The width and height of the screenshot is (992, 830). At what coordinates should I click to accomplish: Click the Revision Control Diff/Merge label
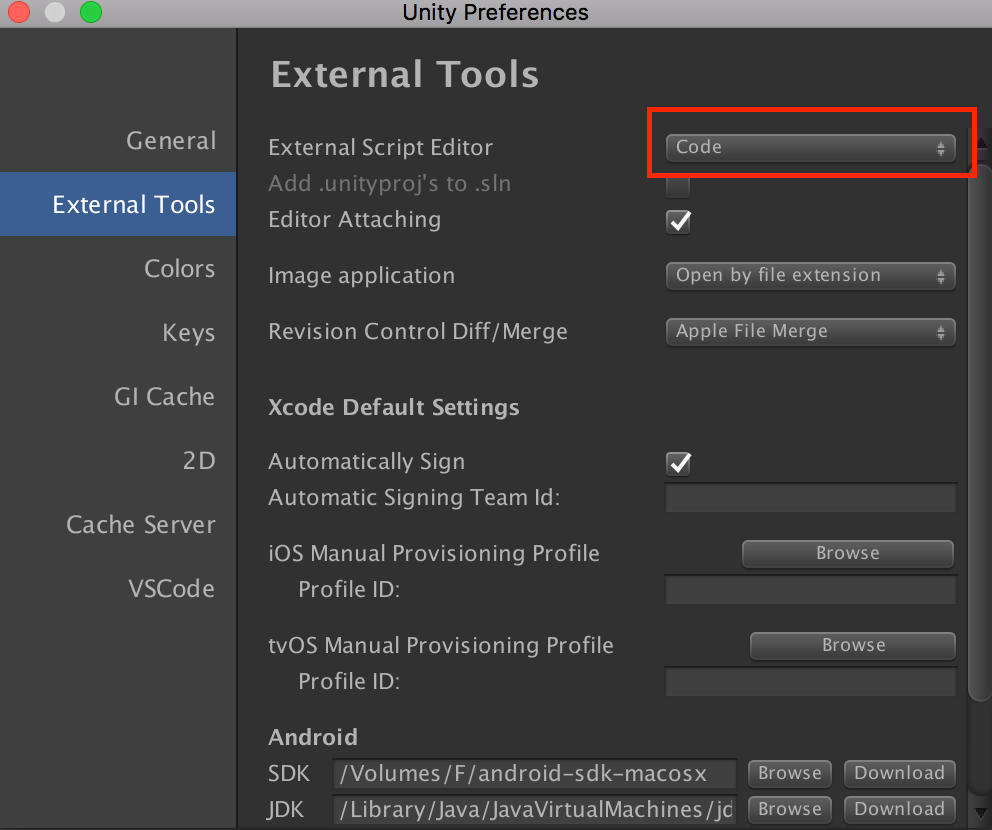pyautogui.click(x=418, y=331)
